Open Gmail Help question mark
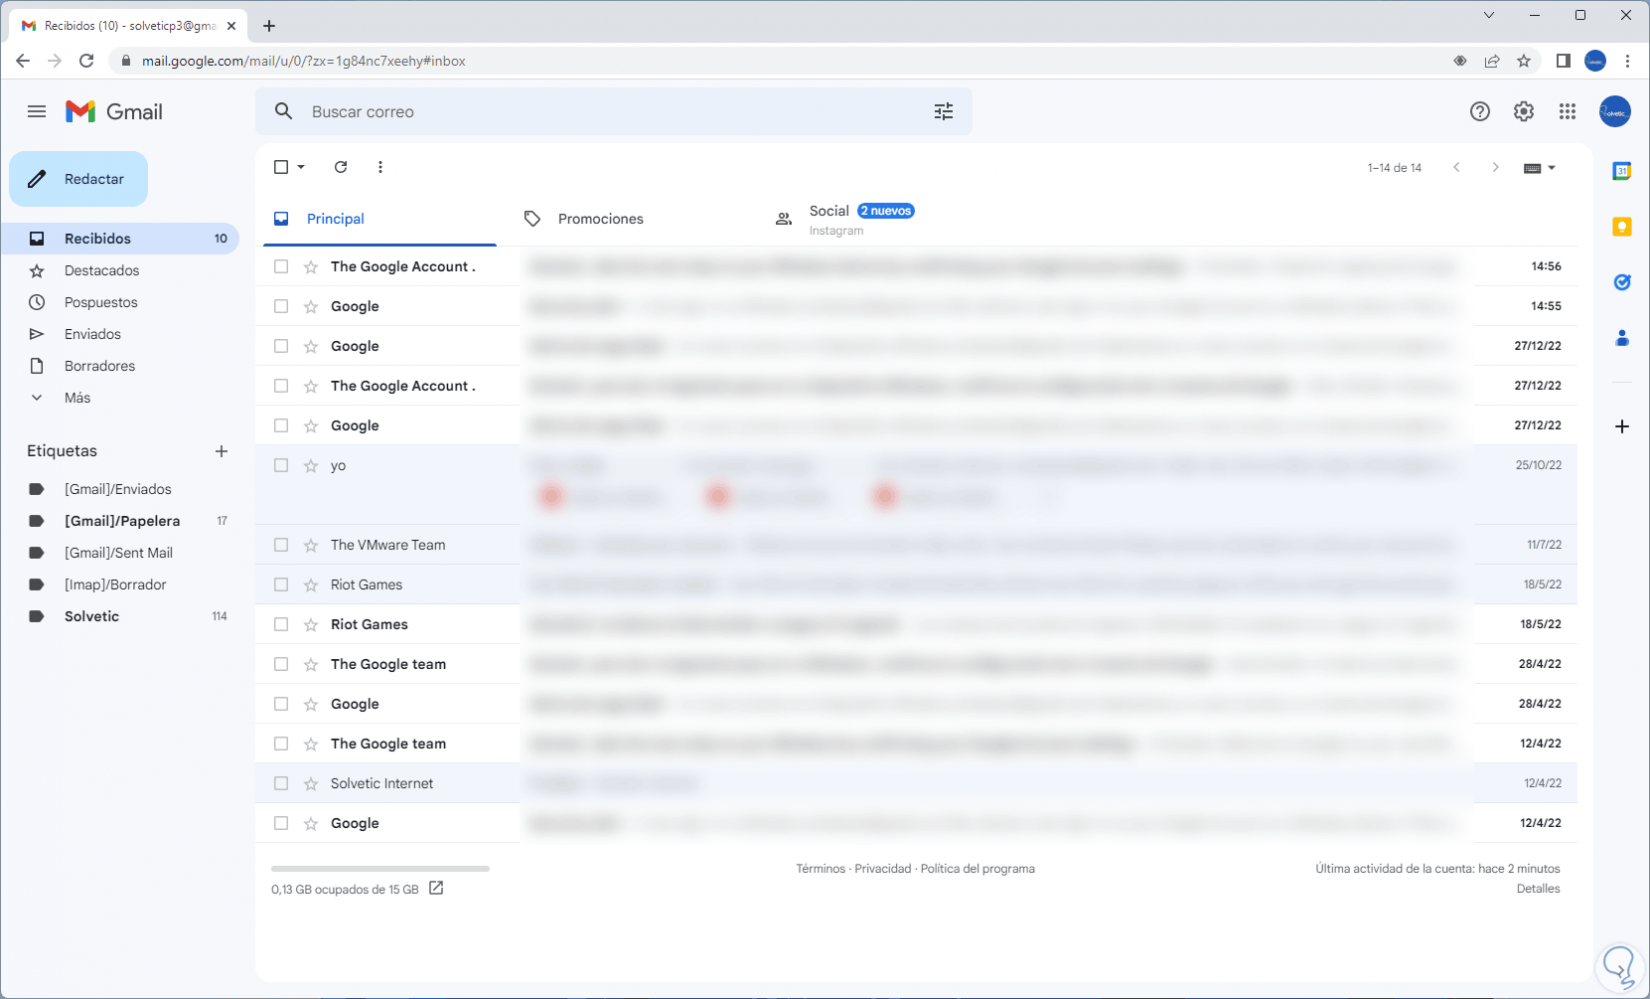Viewport: 1650px width, 999px height. coord(1479,111)
